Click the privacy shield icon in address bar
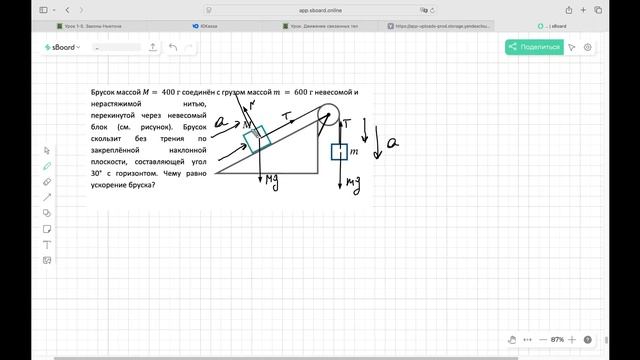 209,10
